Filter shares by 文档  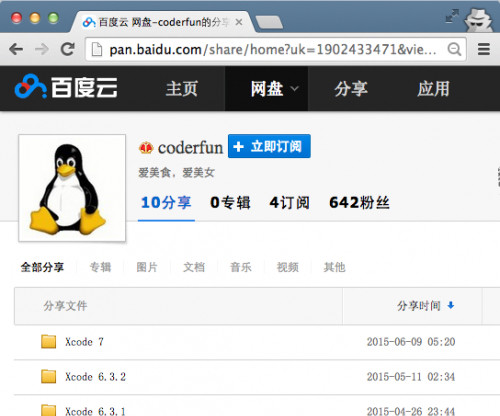click(194, 267)
